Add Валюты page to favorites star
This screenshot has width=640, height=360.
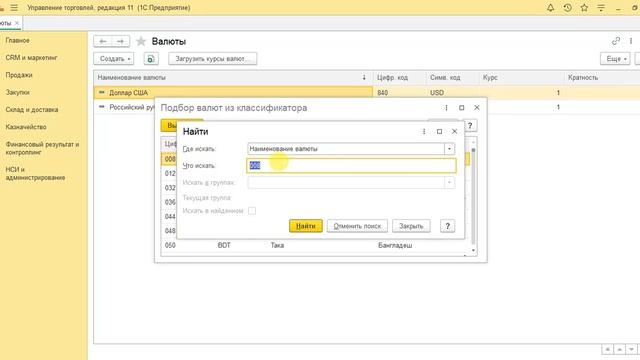141,41
